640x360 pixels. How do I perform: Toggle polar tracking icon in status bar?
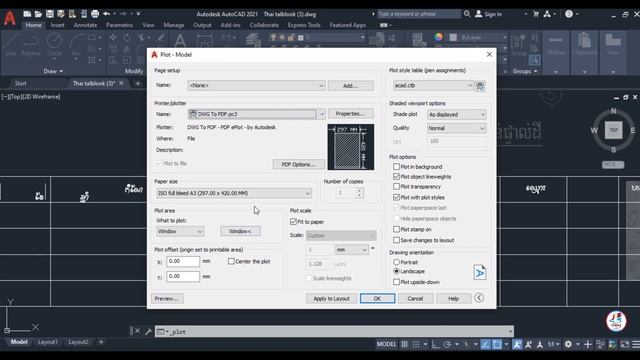(x=447, y=344)
